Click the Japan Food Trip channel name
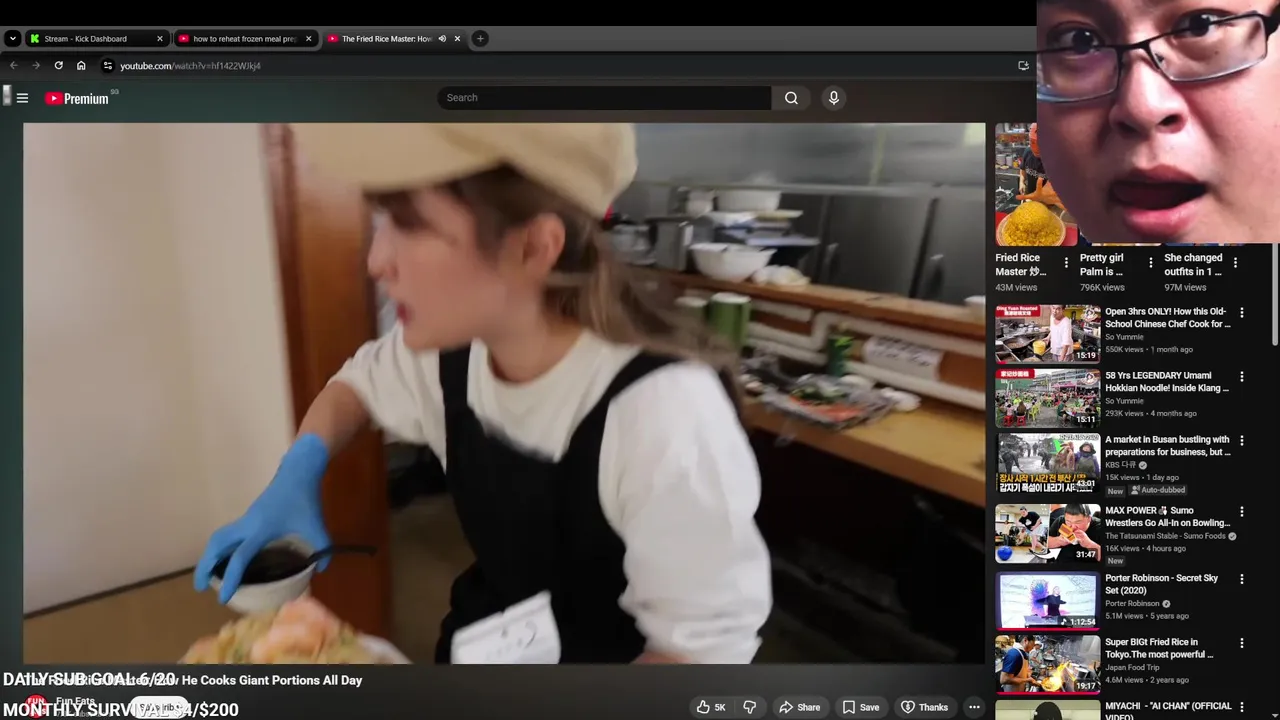The image size is (1280, 720). pos(1133,667)
